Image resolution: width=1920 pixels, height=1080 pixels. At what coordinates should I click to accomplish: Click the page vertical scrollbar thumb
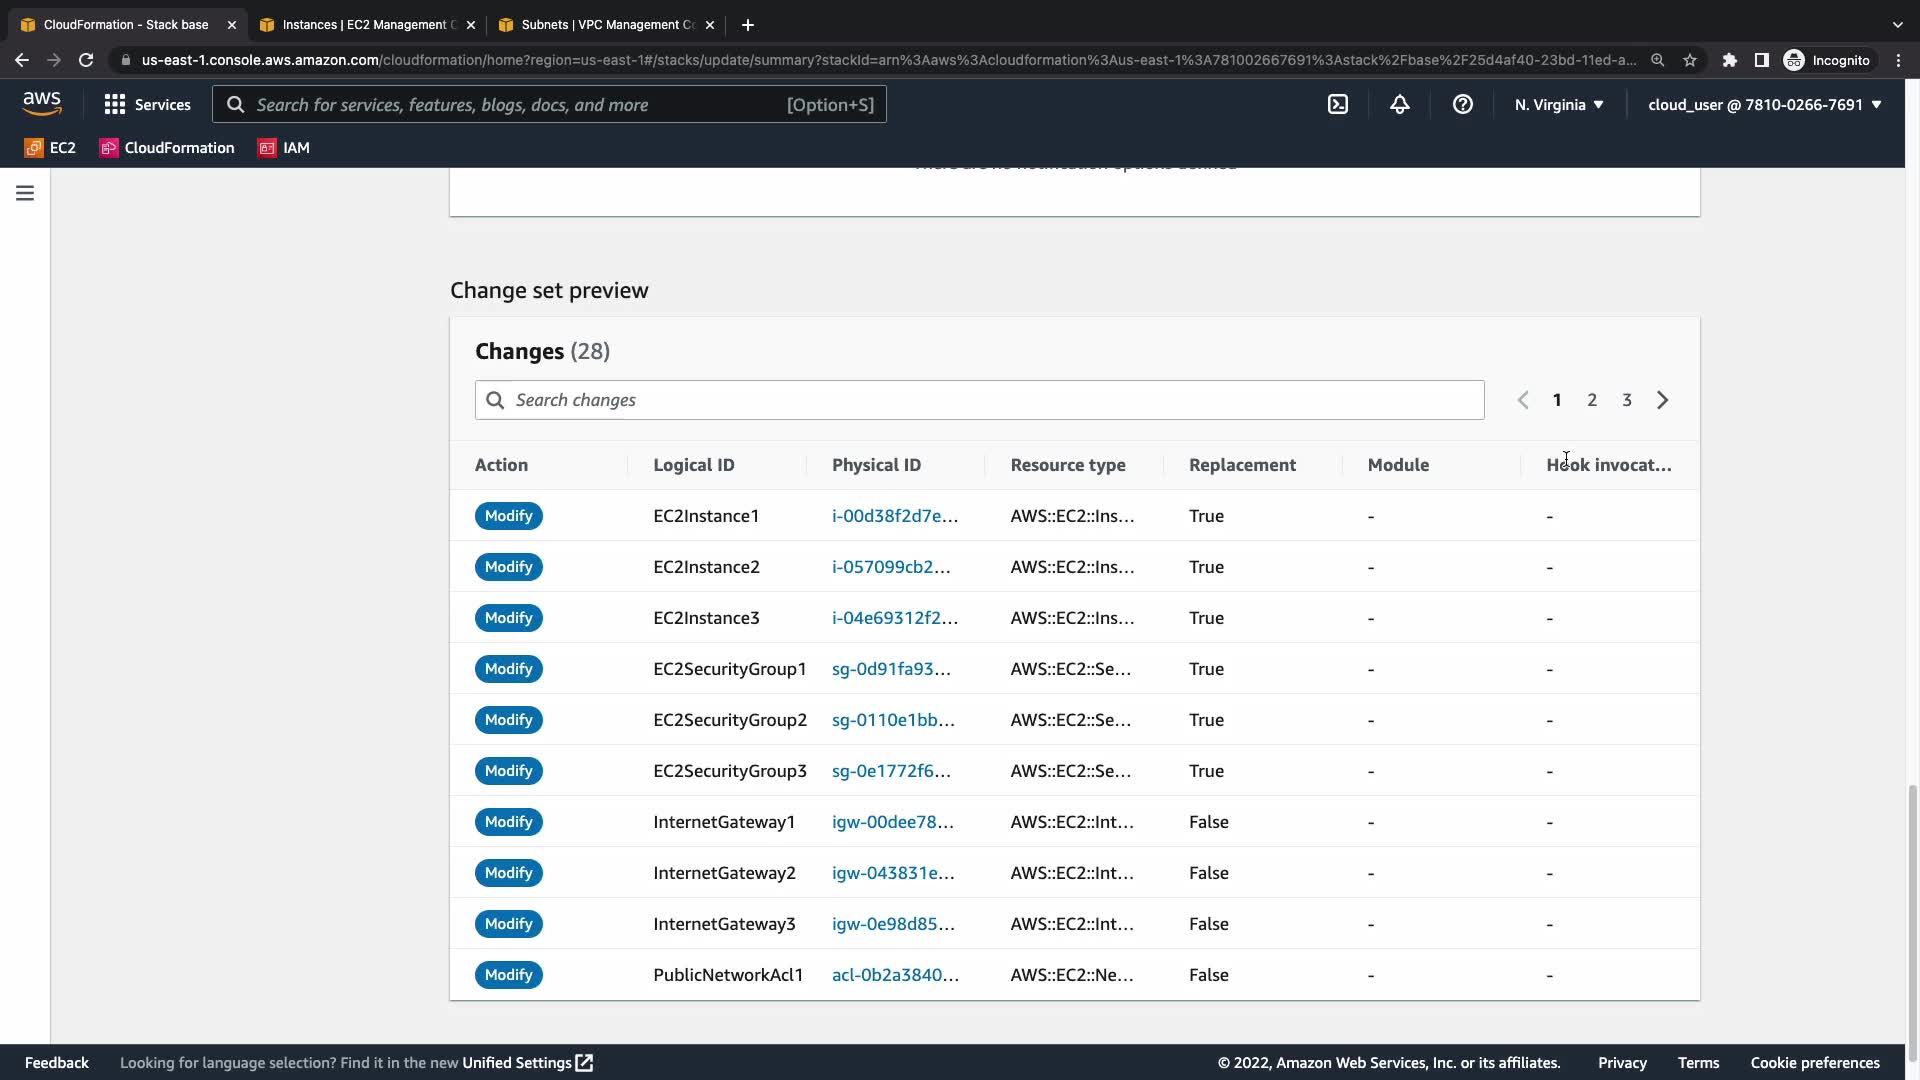[1912, 915]
